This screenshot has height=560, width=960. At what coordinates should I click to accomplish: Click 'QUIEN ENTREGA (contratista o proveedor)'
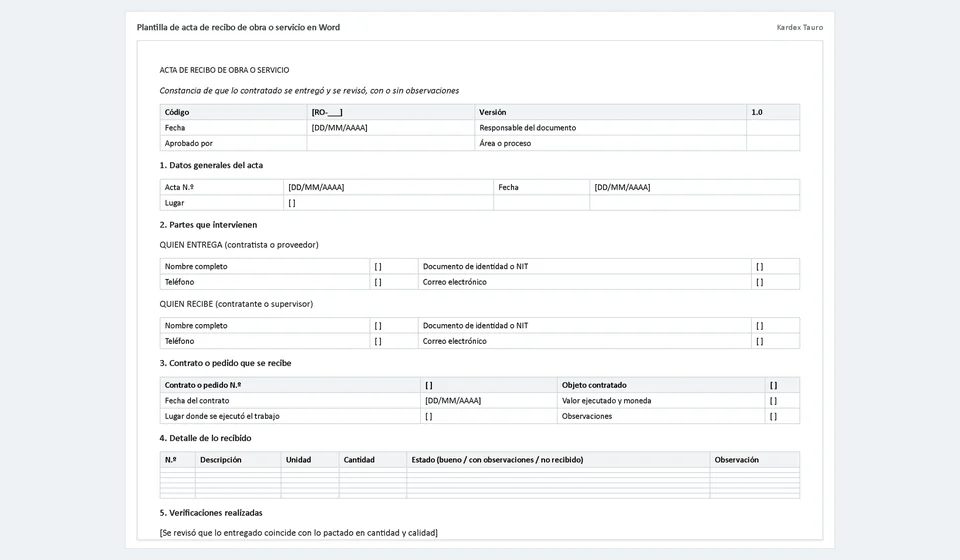(x=239, y=245)
